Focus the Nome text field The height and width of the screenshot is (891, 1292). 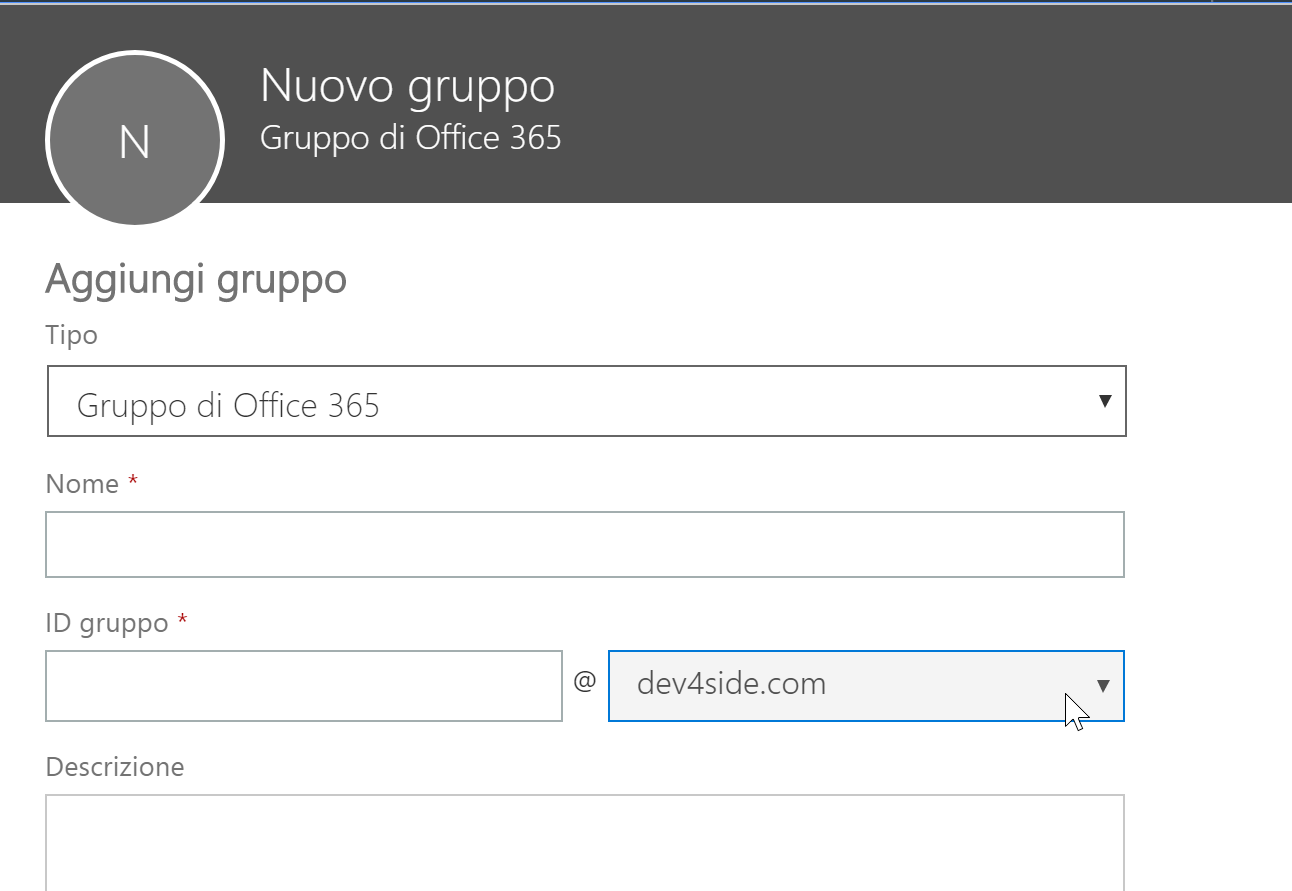[x=585, y=544]
